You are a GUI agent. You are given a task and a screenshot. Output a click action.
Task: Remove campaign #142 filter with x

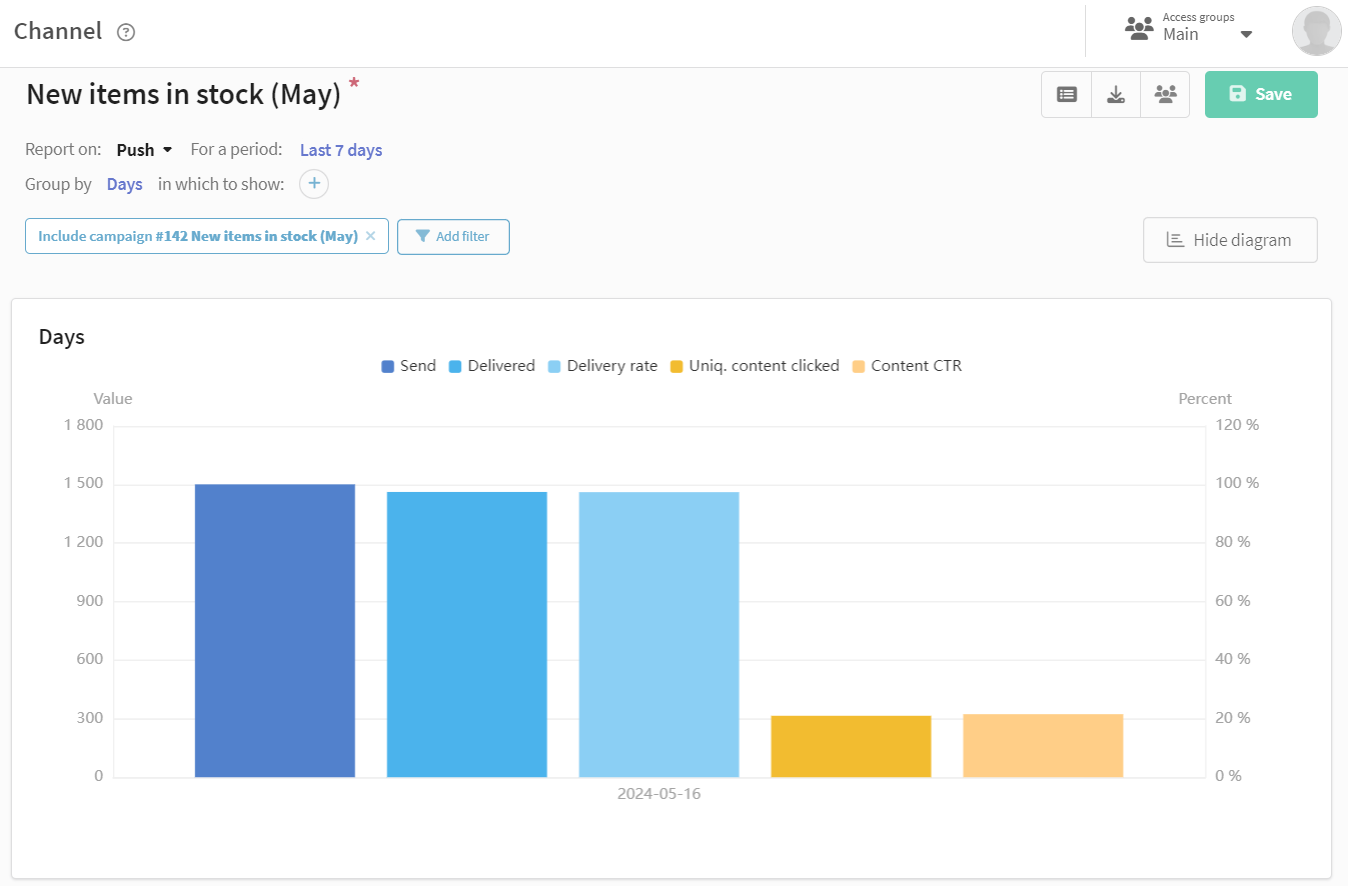click(371, 236)
